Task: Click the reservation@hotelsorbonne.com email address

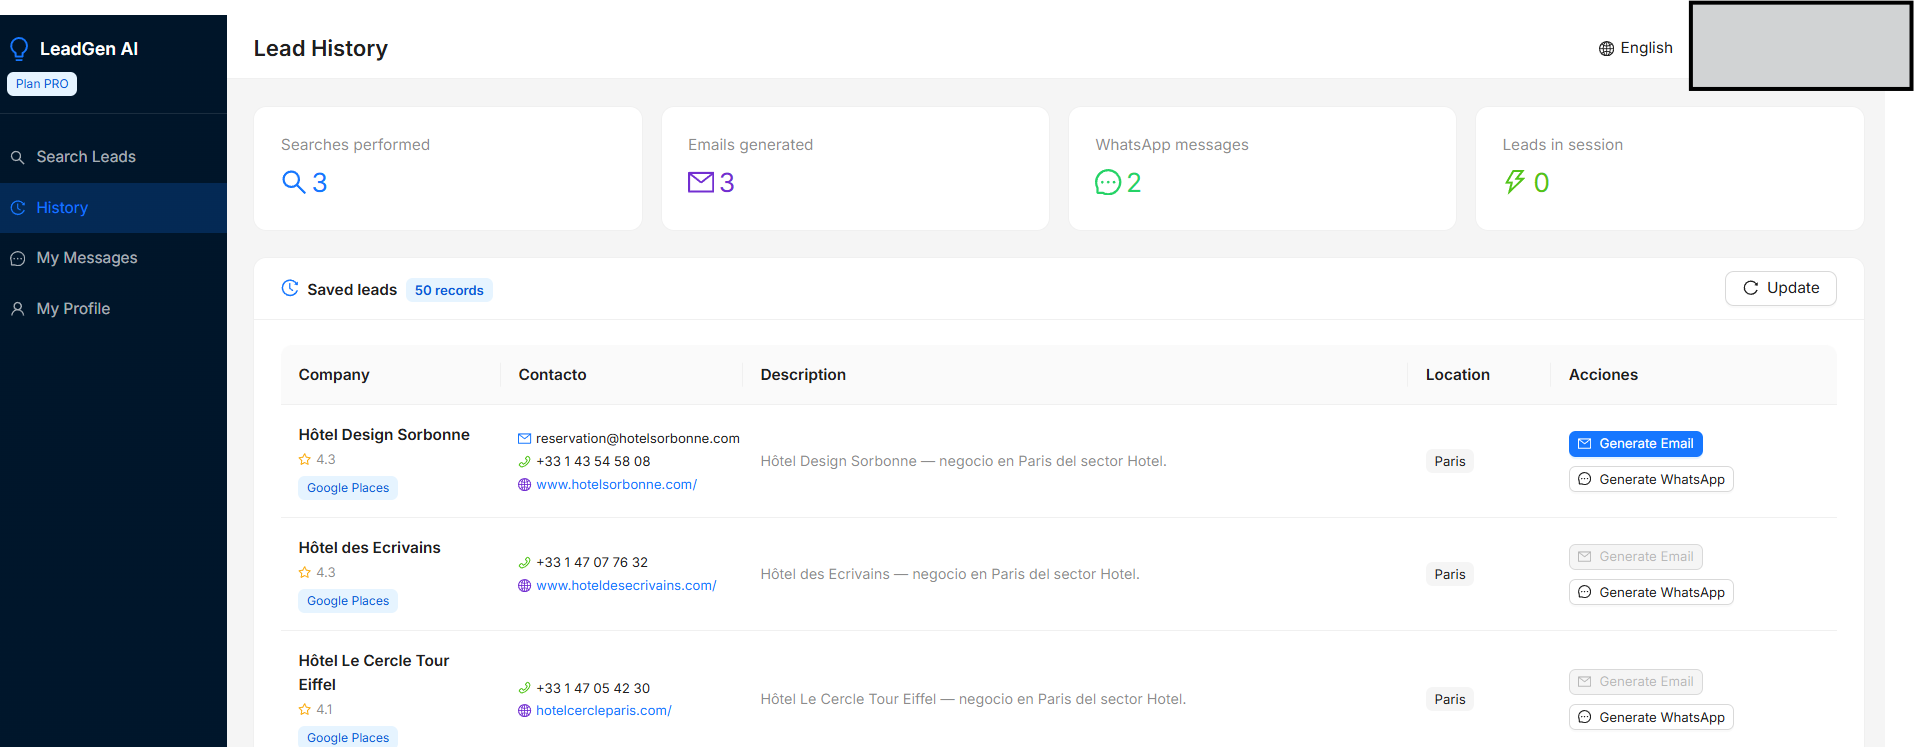Action: [x=638, y=438]
